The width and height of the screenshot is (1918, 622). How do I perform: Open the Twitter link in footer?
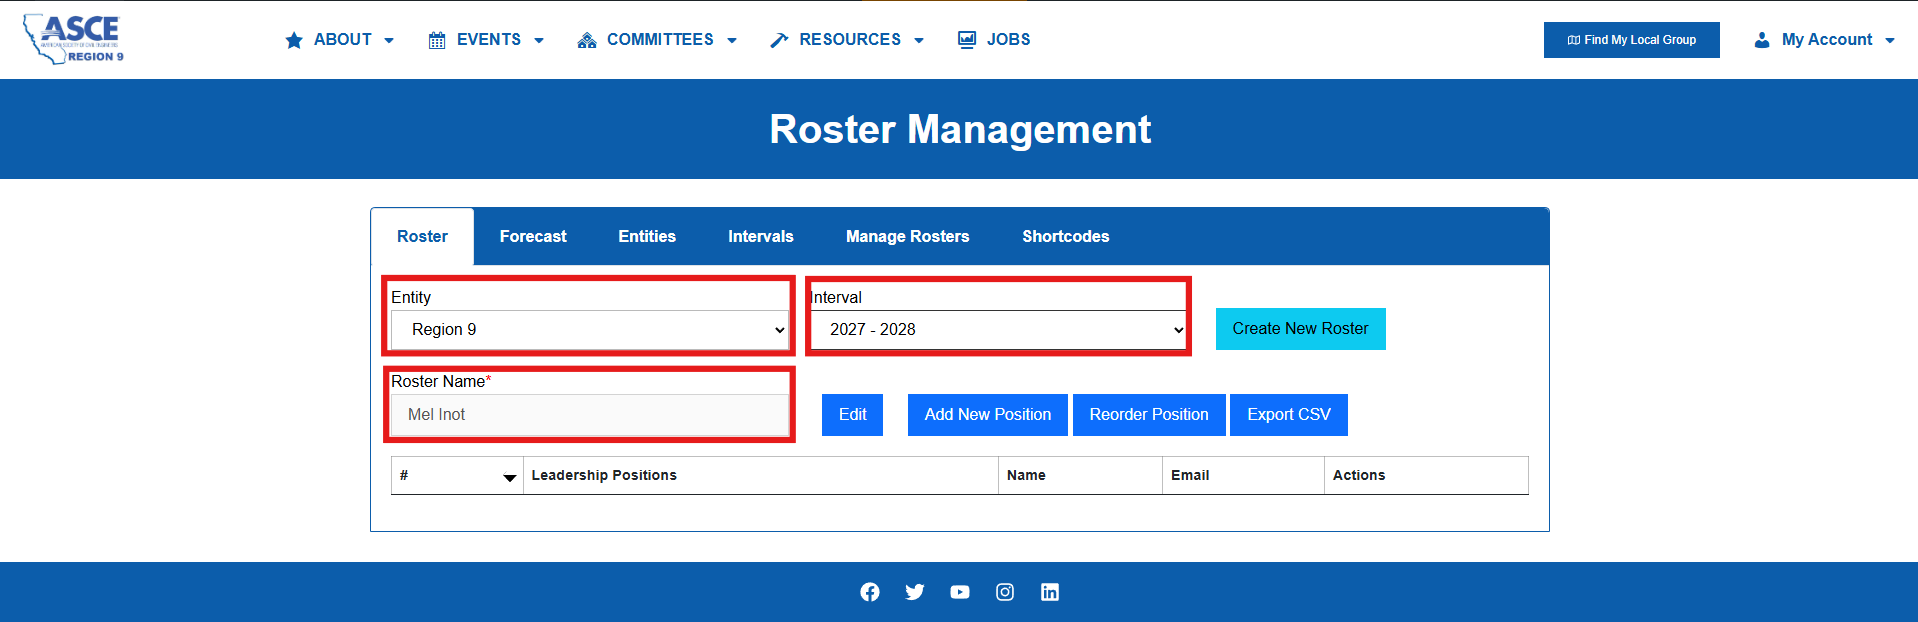[x=915, y=592]
